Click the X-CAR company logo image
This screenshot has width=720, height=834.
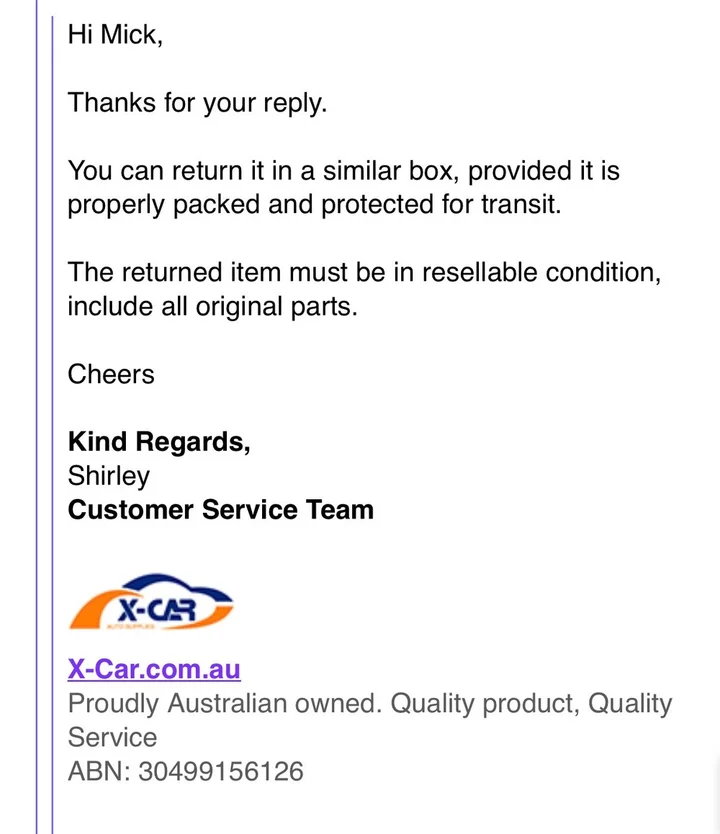pos(151,602)
